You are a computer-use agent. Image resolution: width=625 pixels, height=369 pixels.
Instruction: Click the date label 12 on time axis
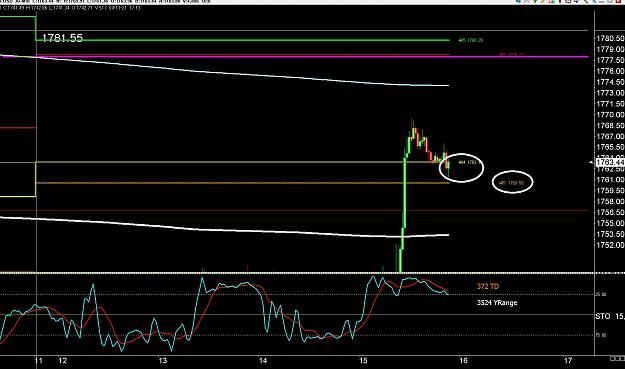pyautogui.click(x=63, y=361)
